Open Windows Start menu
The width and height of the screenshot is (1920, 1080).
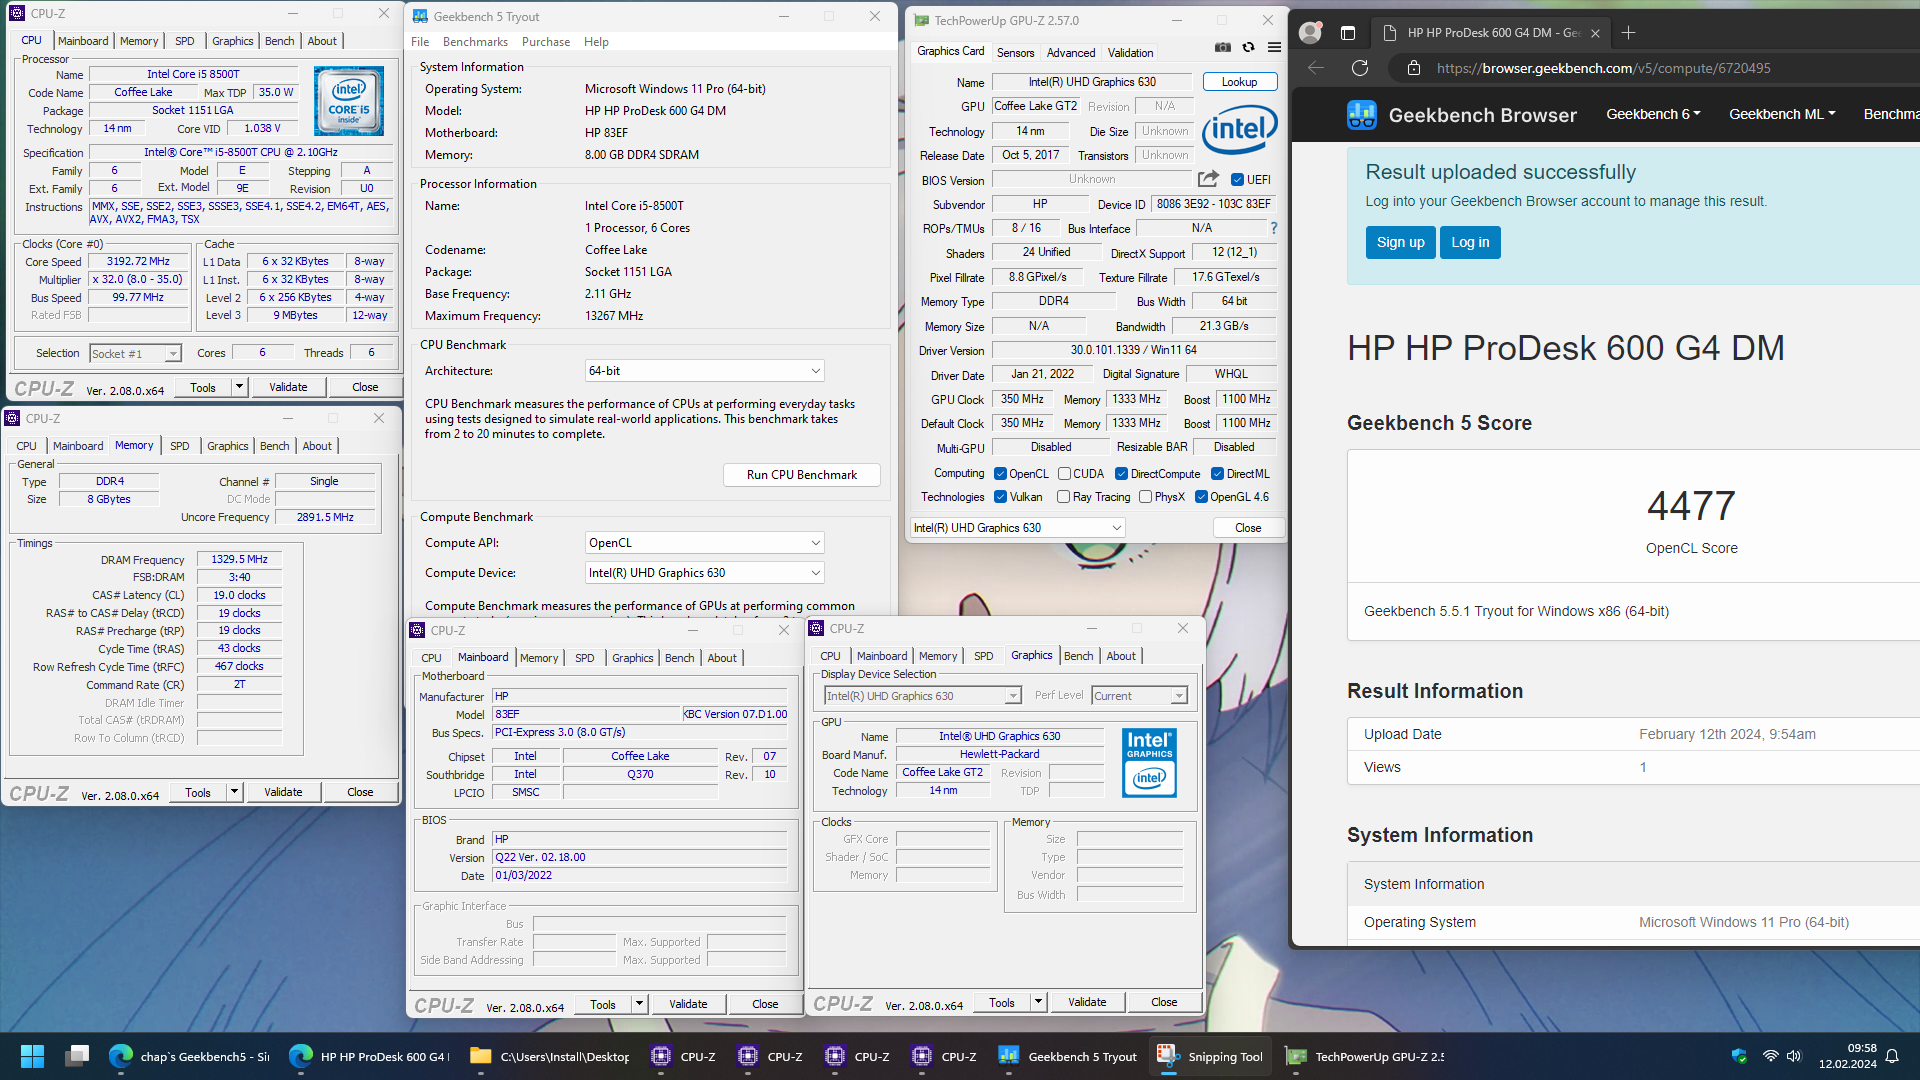[32, 1056]
